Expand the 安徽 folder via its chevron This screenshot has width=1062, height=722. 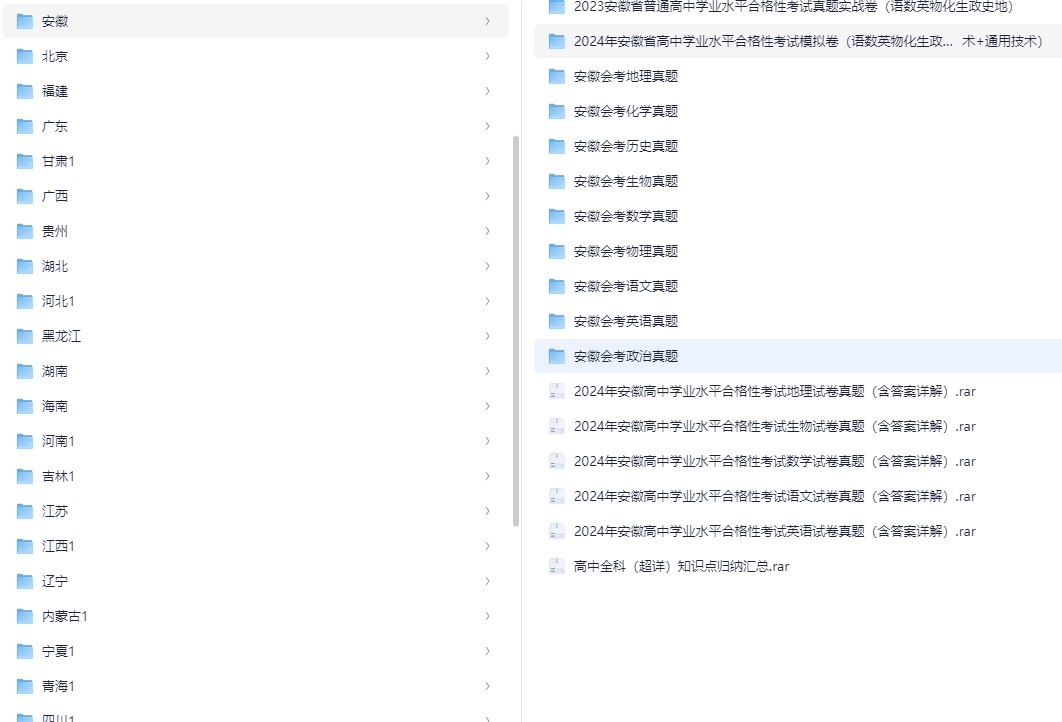[487, 21]
